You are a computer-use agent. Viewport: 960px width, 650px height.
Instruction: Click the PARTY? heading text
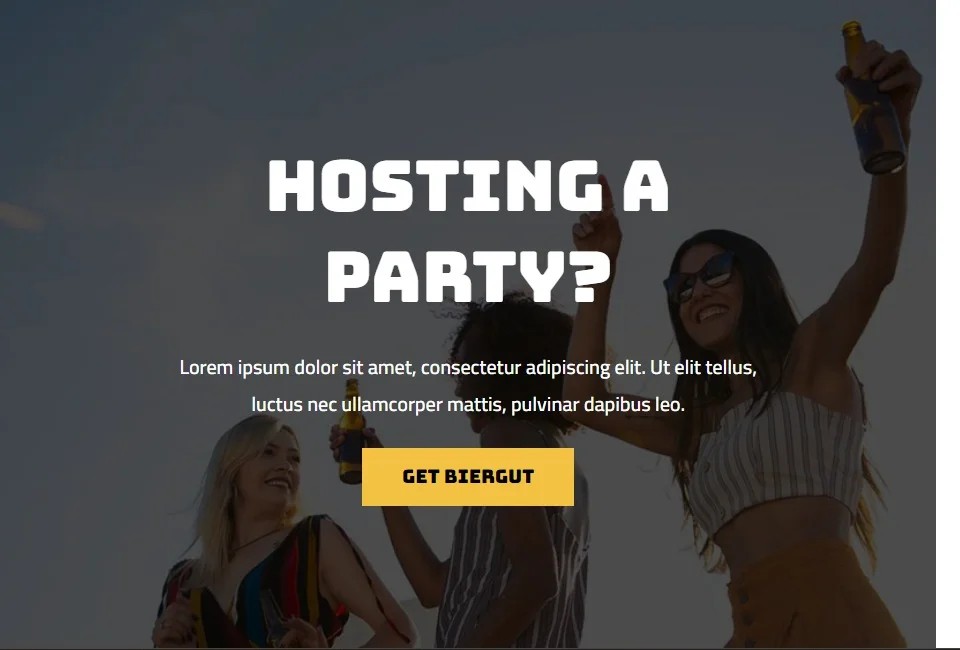469,276
